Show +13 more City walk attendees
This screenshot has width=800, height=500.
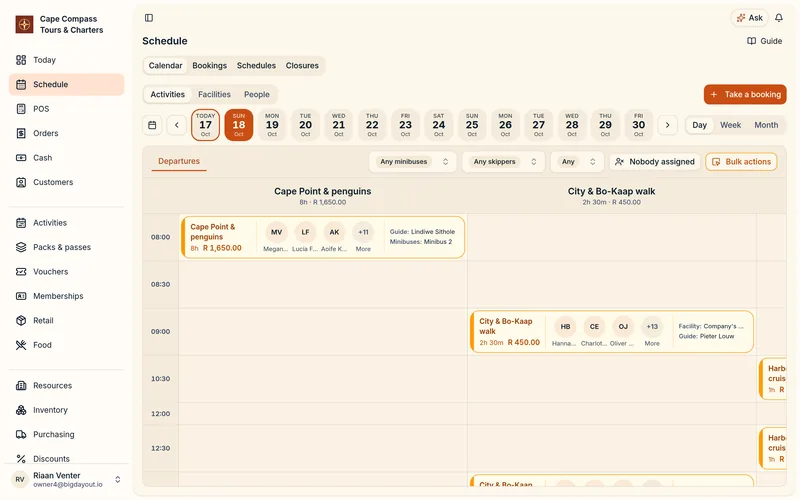pos(652,327)
